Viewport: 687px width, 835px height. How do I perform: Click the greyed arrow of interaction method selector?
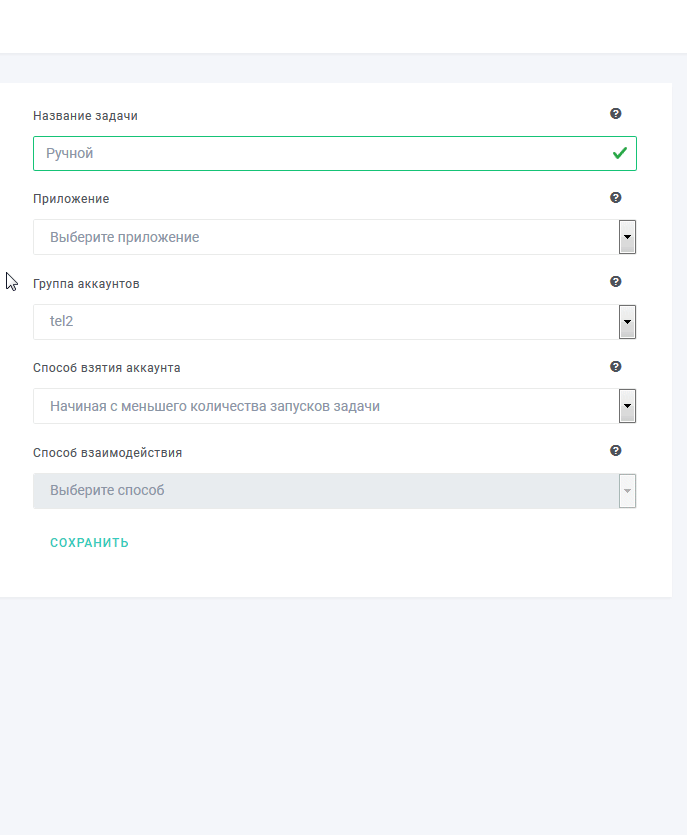click(x=627, y=490)
